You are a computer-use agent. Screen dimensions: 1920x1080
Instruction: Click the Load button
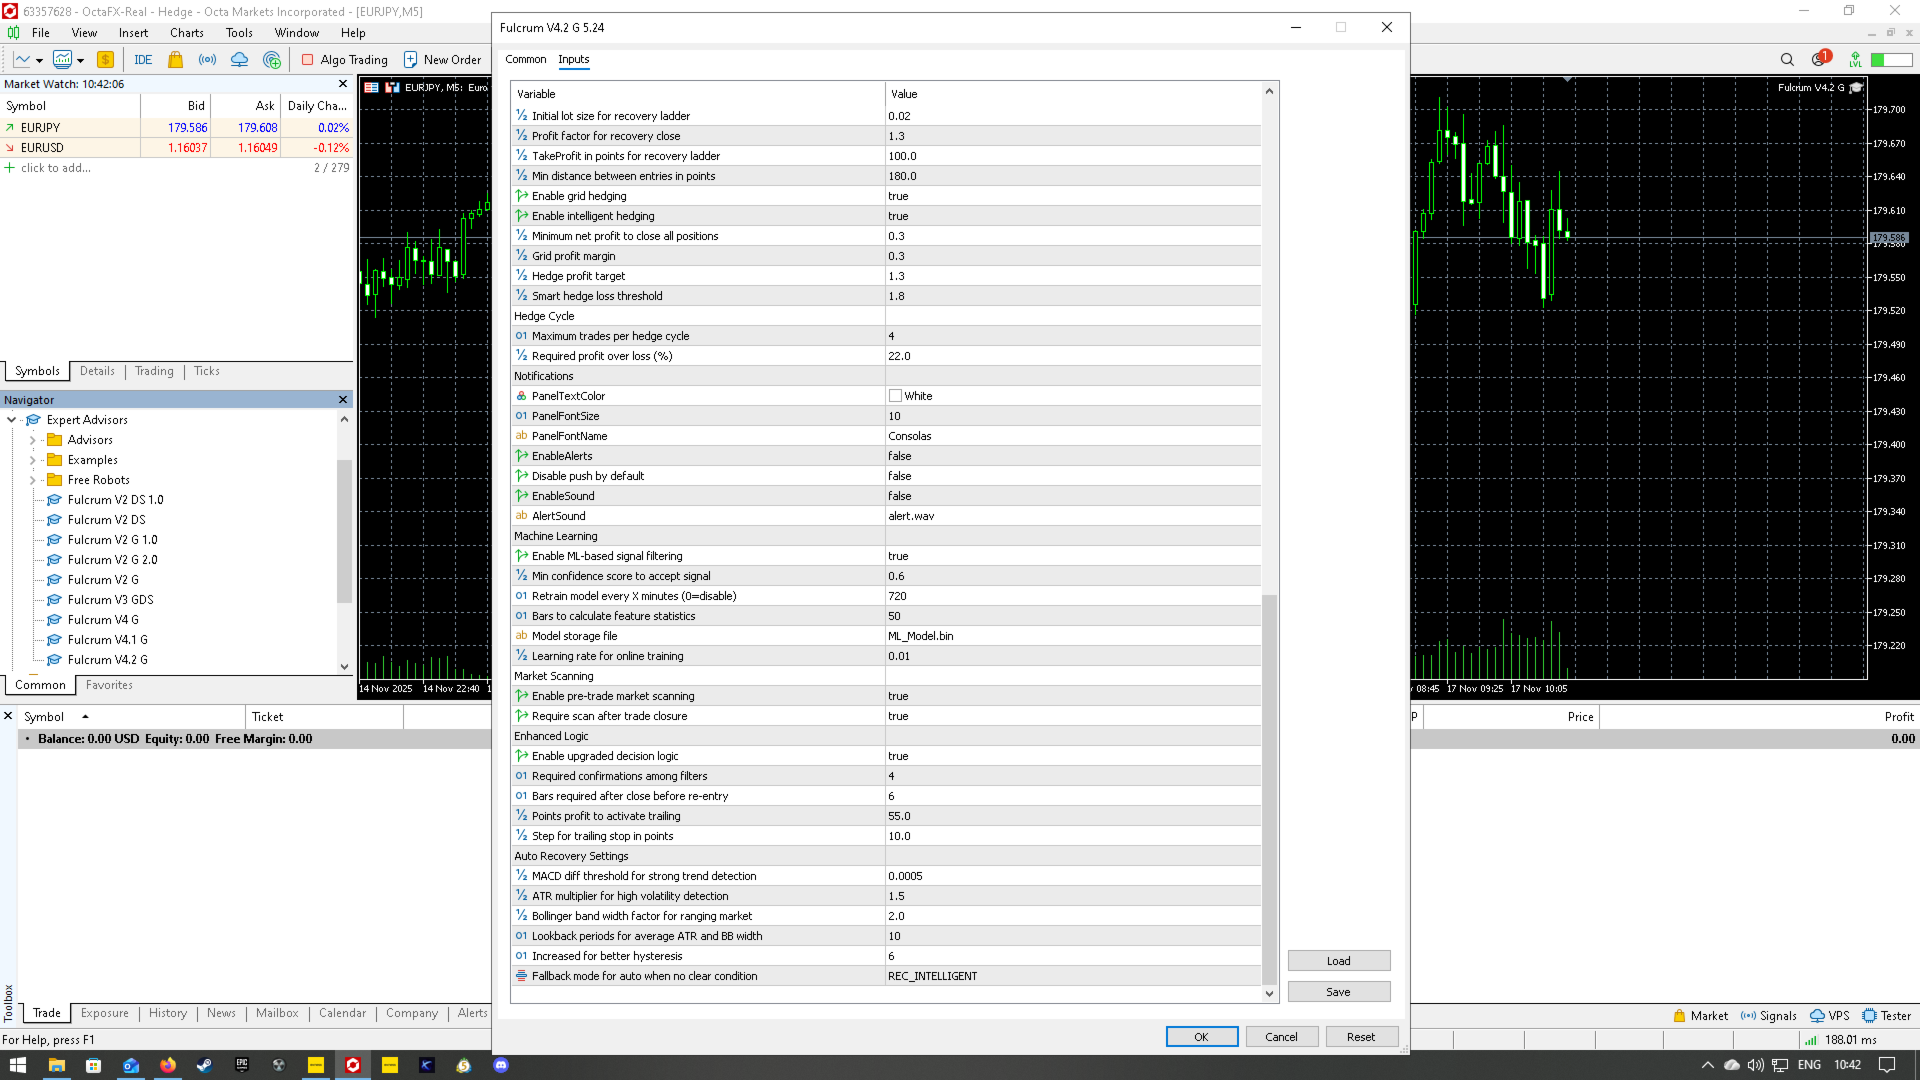point(1338,961)
